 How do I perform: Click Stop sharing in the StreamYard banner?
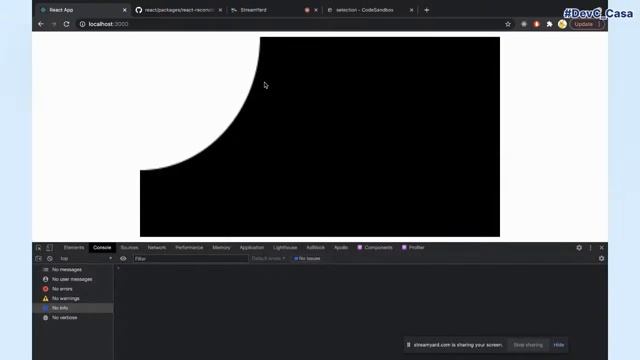528,345
